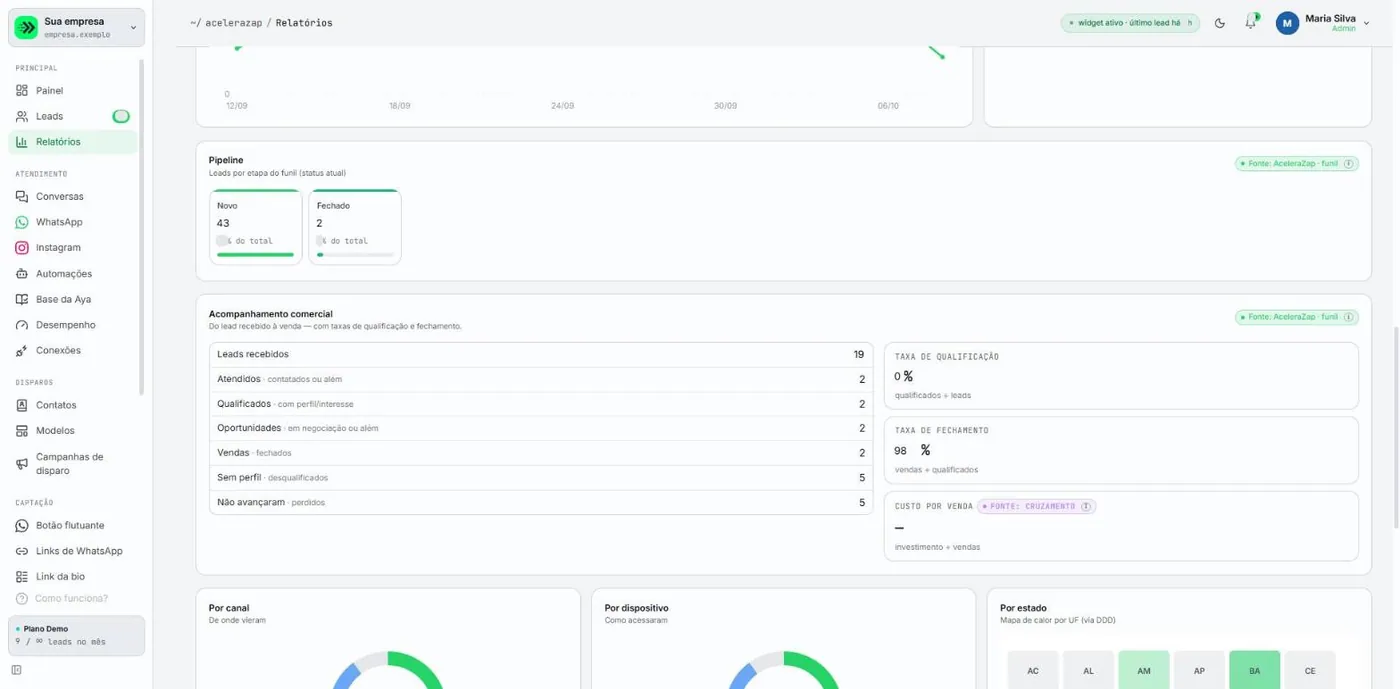
Task: Collapse the sidebar with the panel icon
Action: (17, 670)
